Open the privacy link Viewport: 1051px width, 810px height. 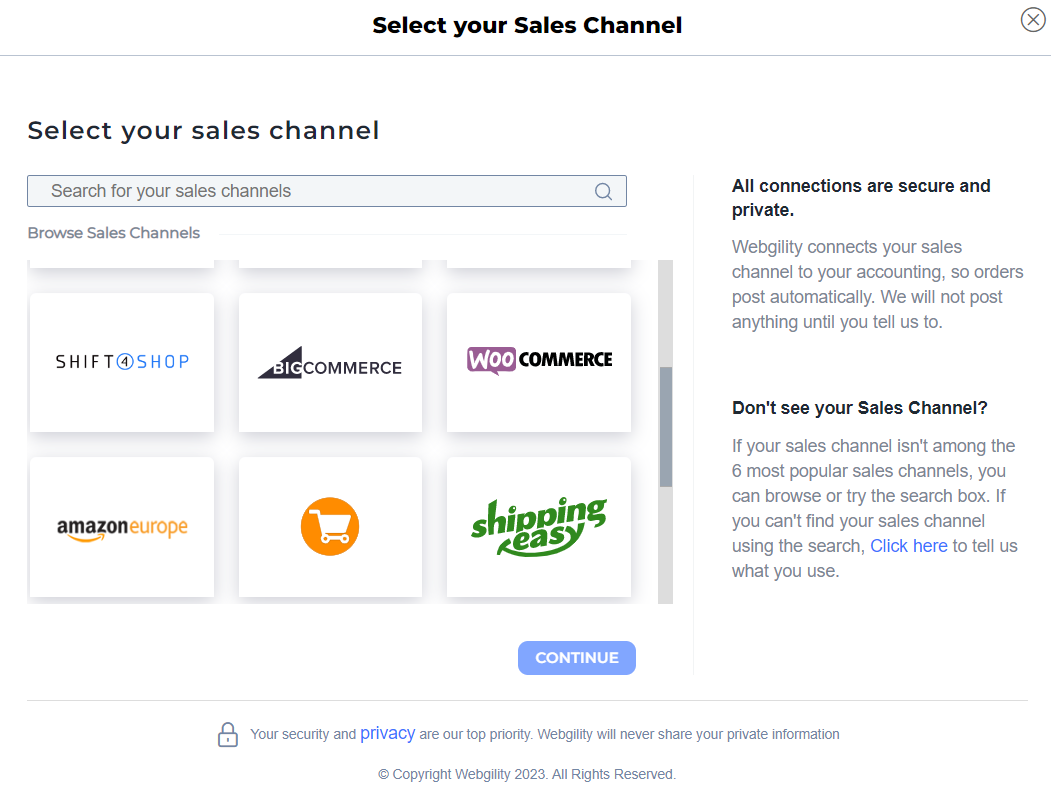(x=387, y=733)
